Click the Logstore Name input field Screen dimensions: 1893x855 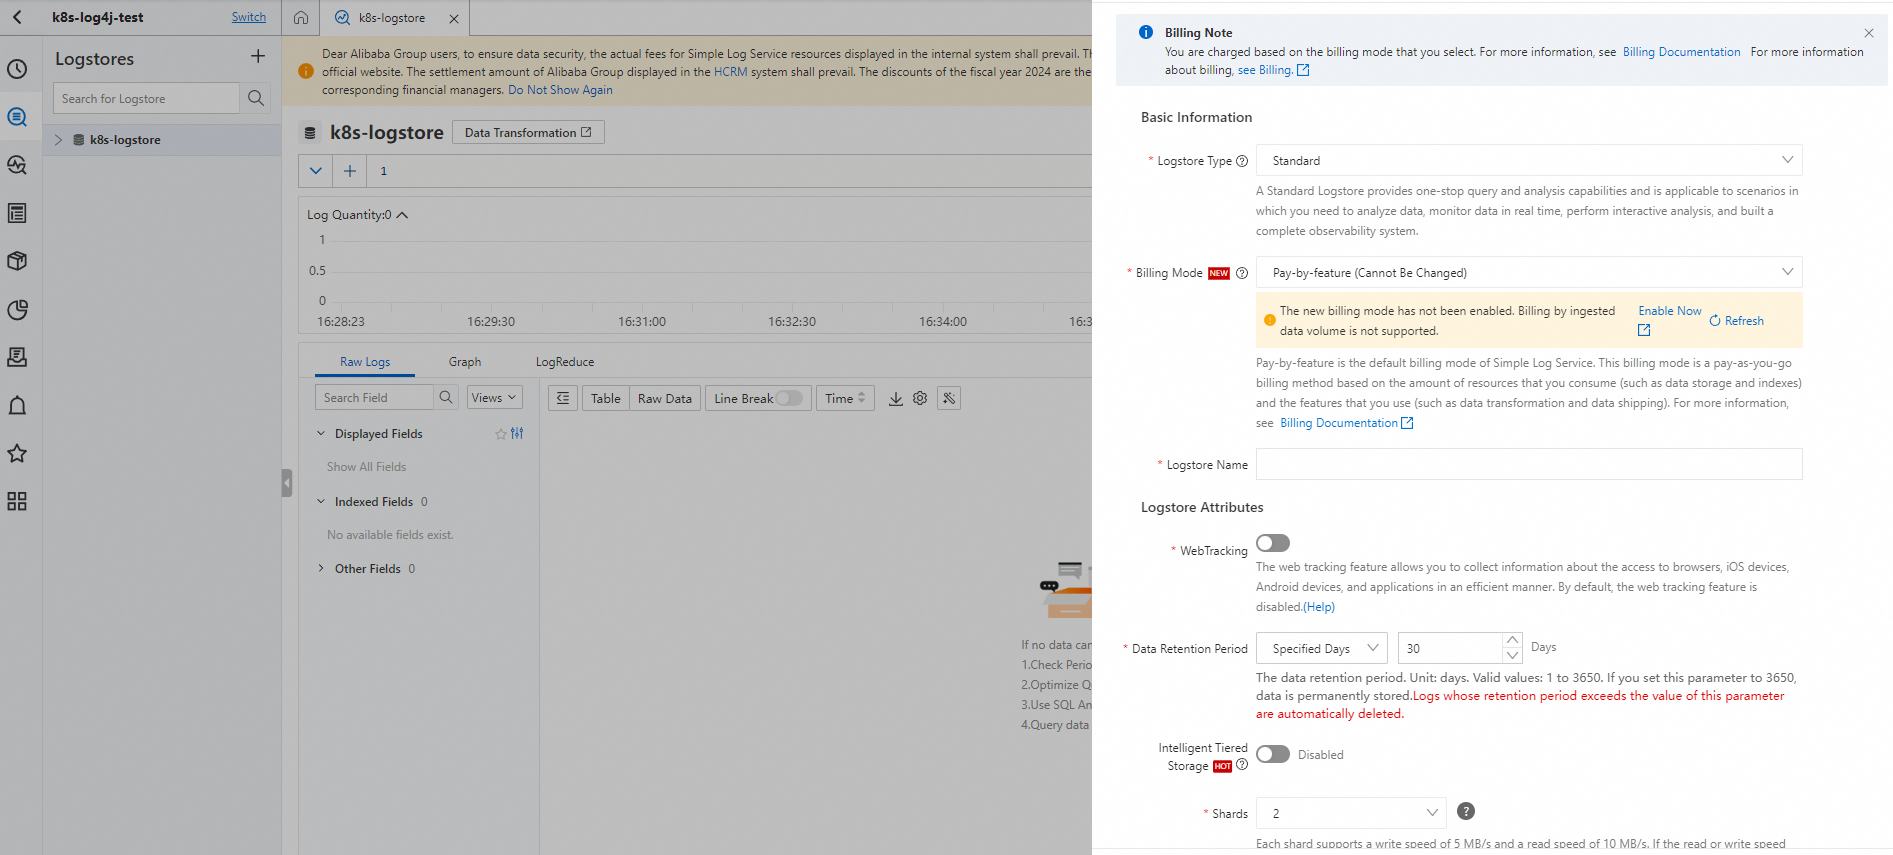coord(1529,464)
